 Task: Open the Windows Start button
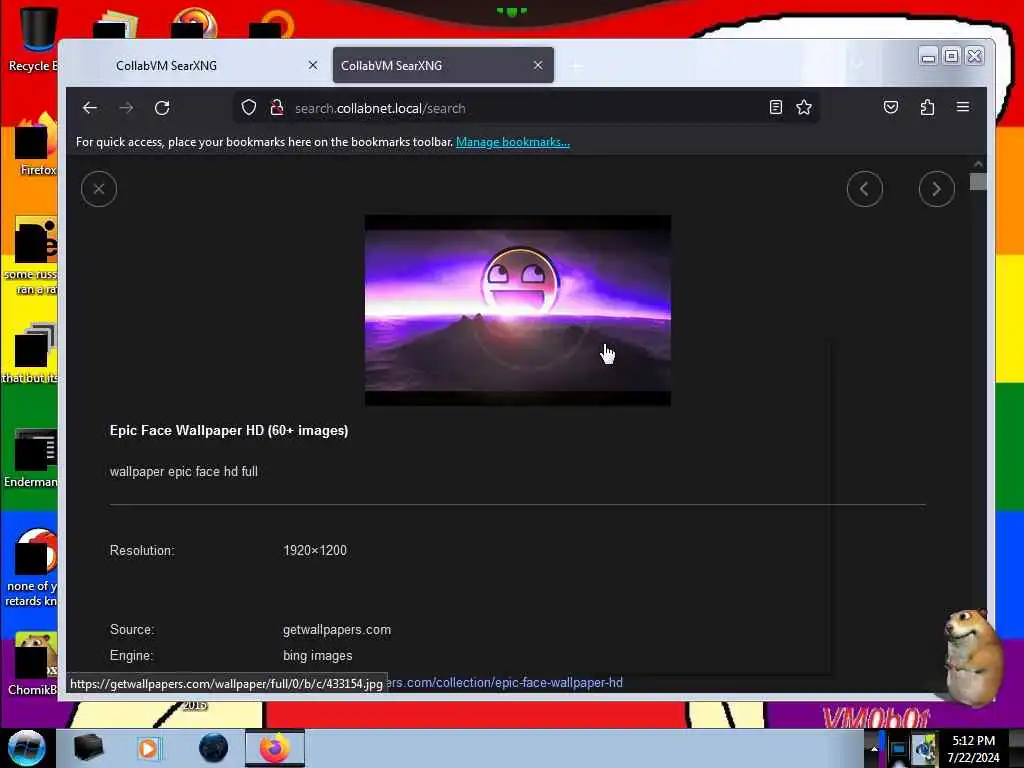(26, 748)
